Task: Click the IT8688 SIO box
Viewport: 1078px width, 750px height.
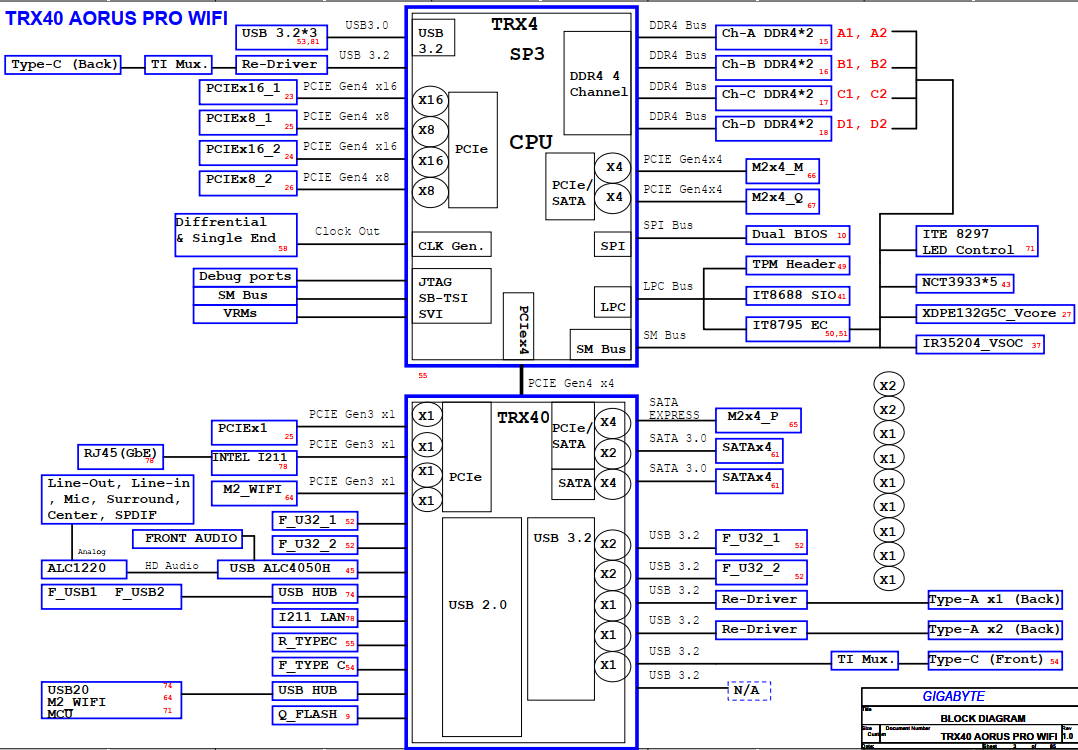Action: click(798, 296)
